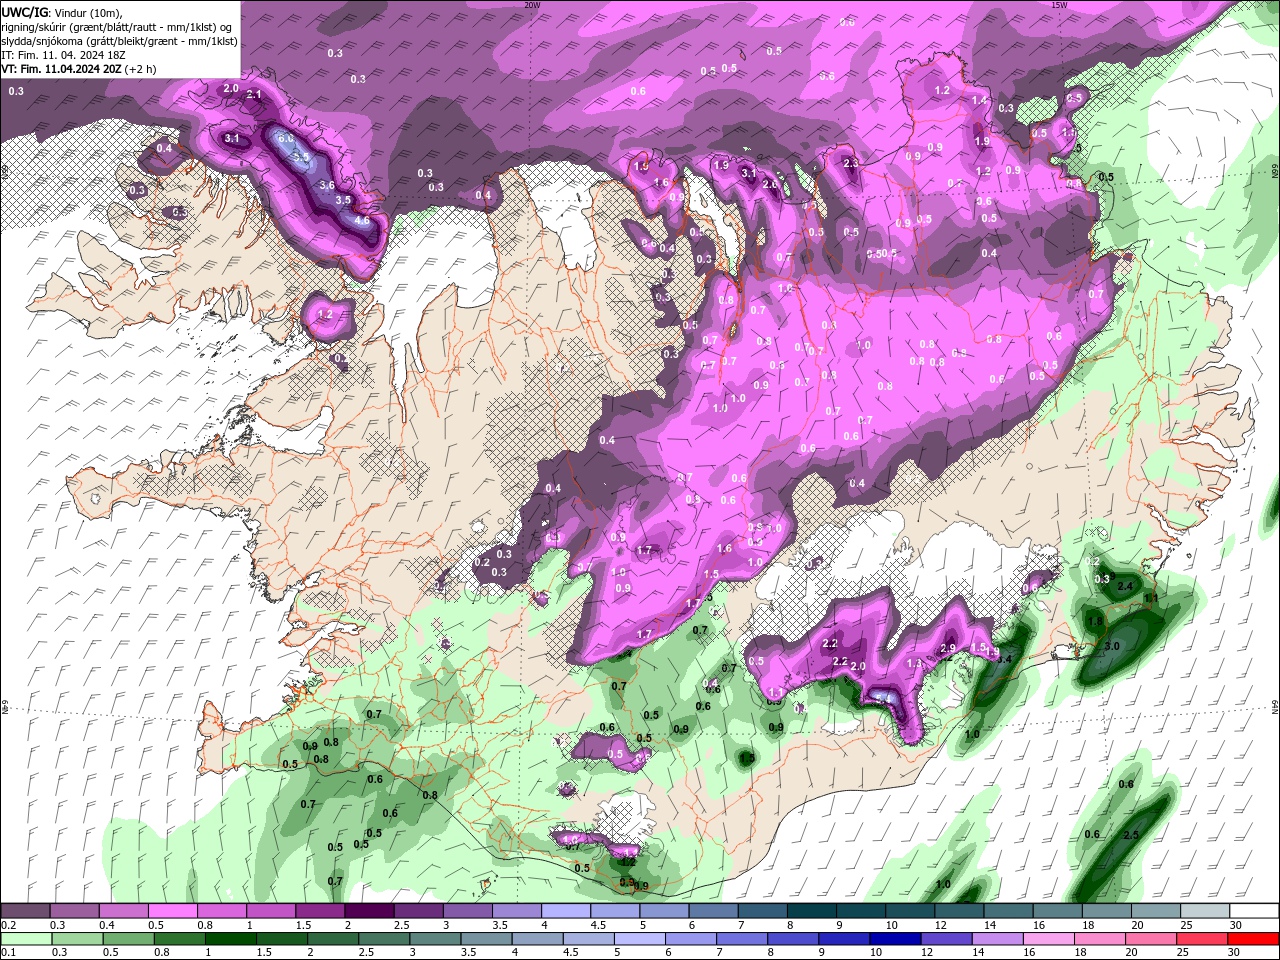
Task: Click the dark teal 8–9 swatch in the upper legend row
Action: coord(811,911)
